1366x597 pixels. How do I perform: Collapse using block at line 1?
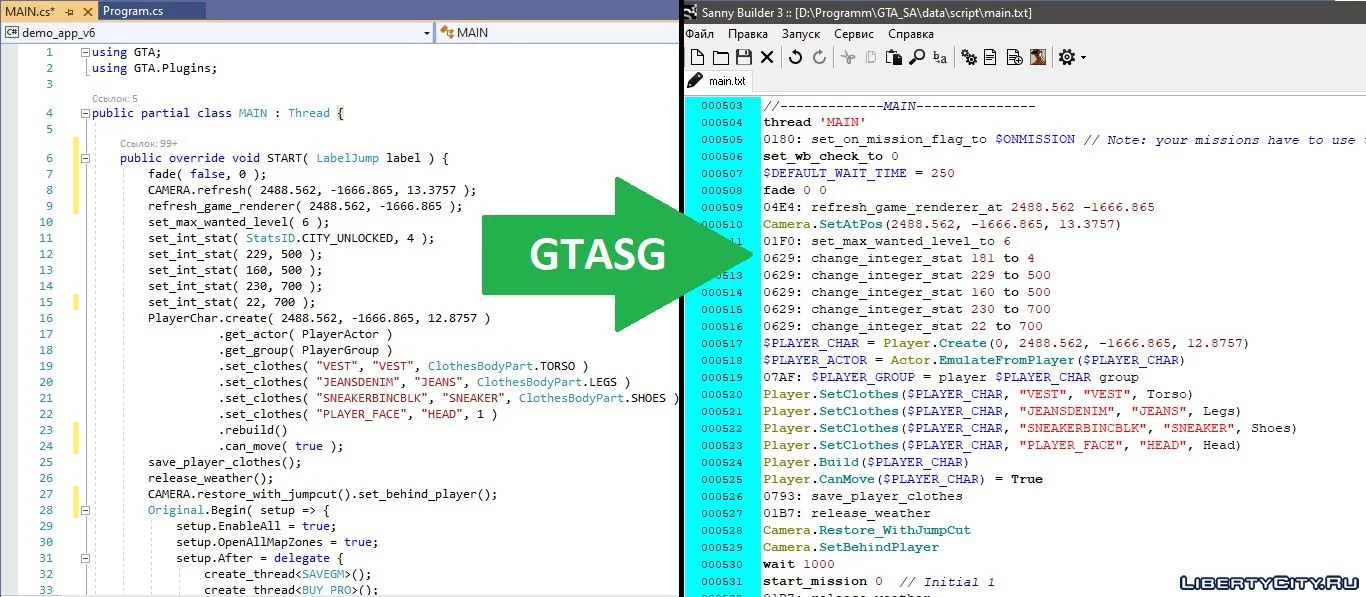85,52
